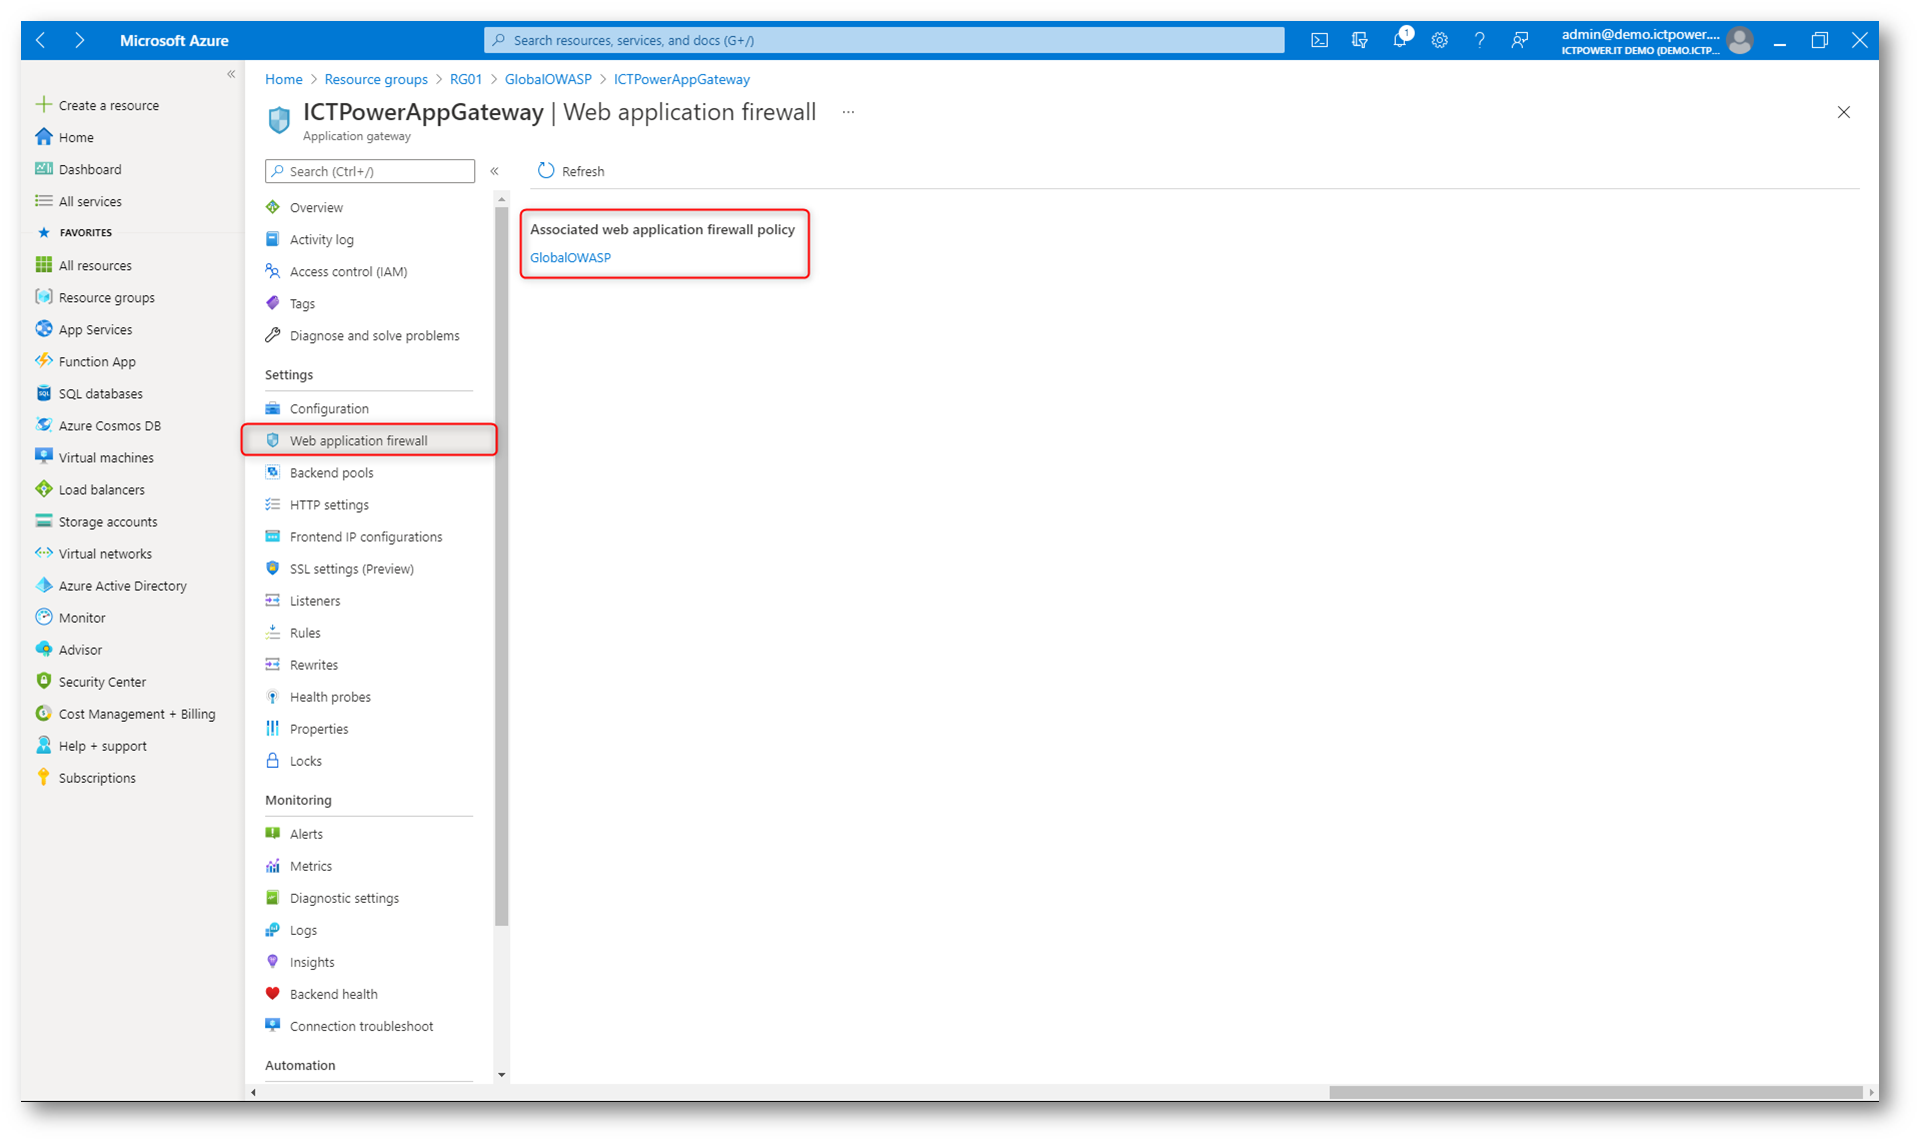Click the Virtual networks icon
1921x1144 pixels.
point(43,552)
